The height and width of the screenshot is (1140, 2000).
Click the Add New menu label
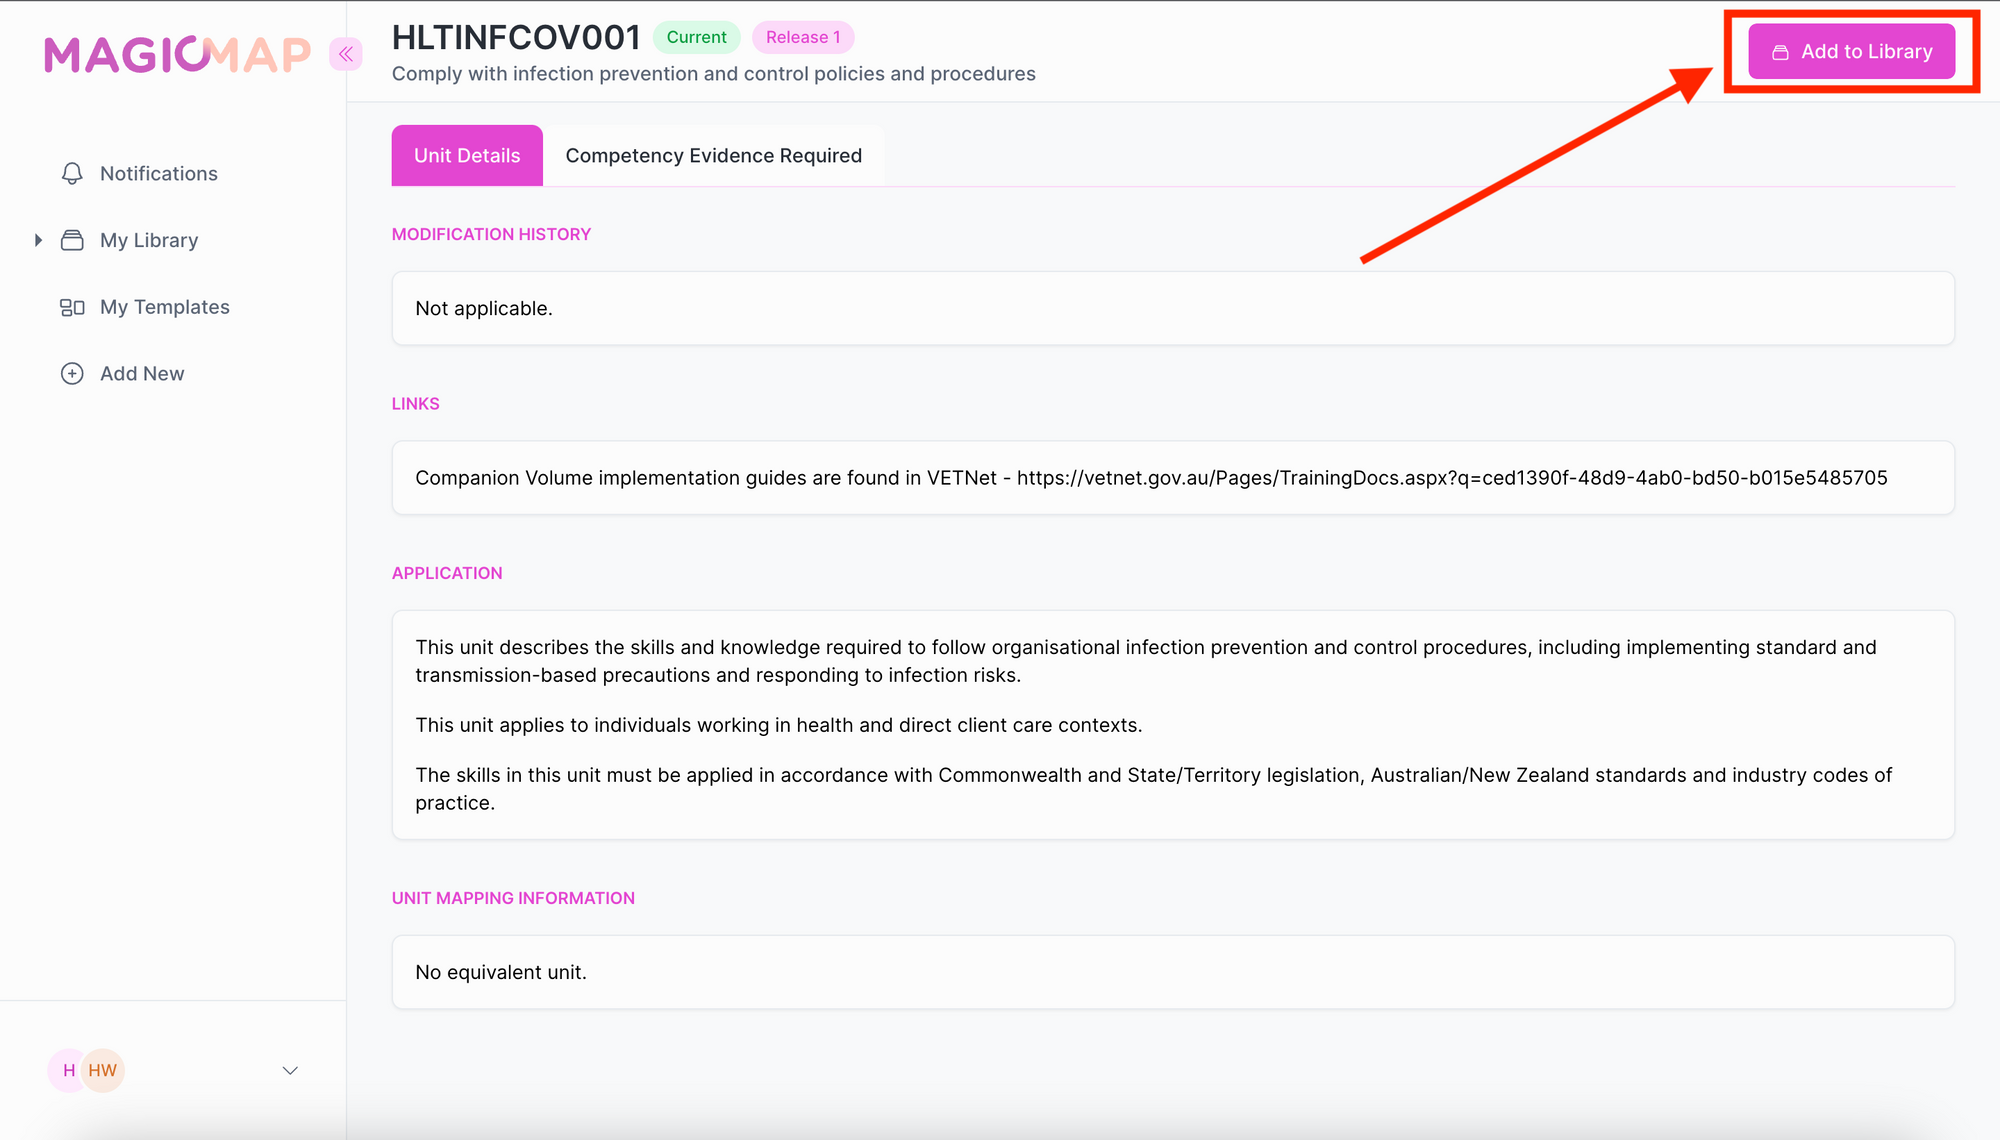pos(142,374)
